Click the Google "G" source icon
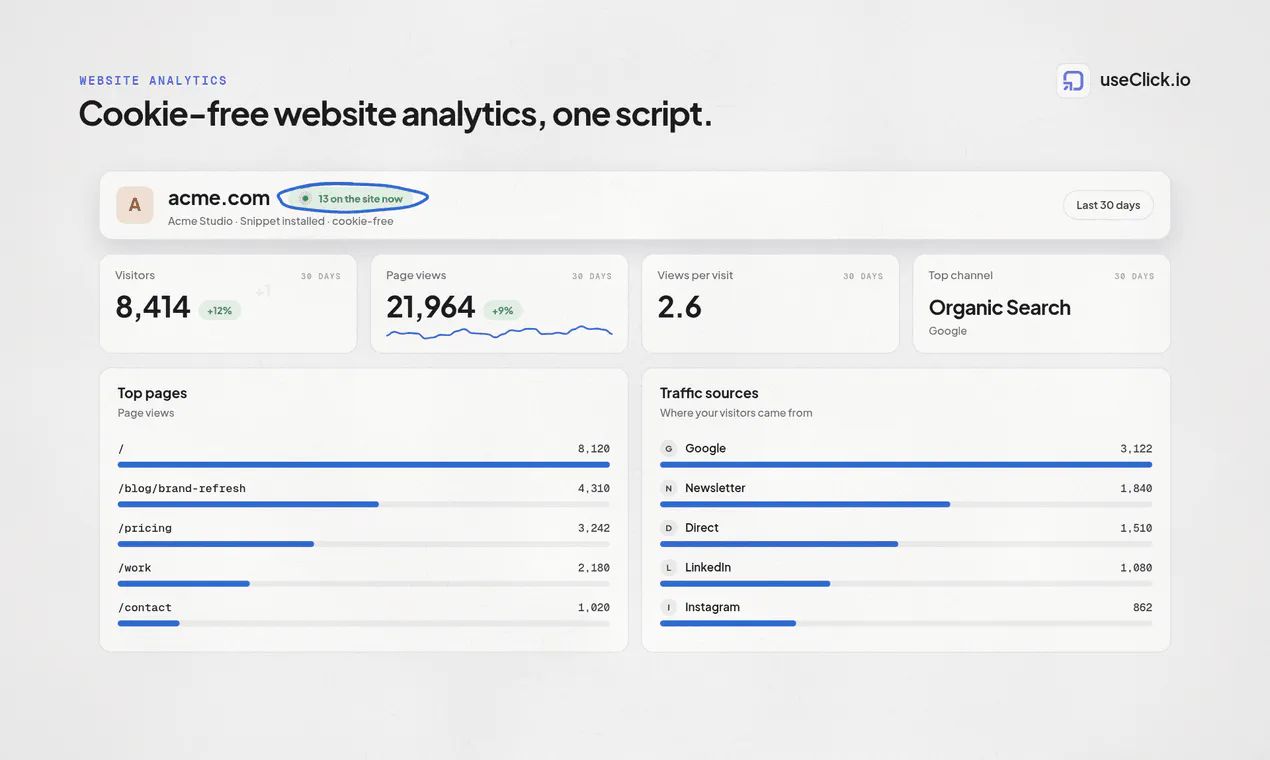Screen dimensions: 1270x760 (x=669, y=449)
